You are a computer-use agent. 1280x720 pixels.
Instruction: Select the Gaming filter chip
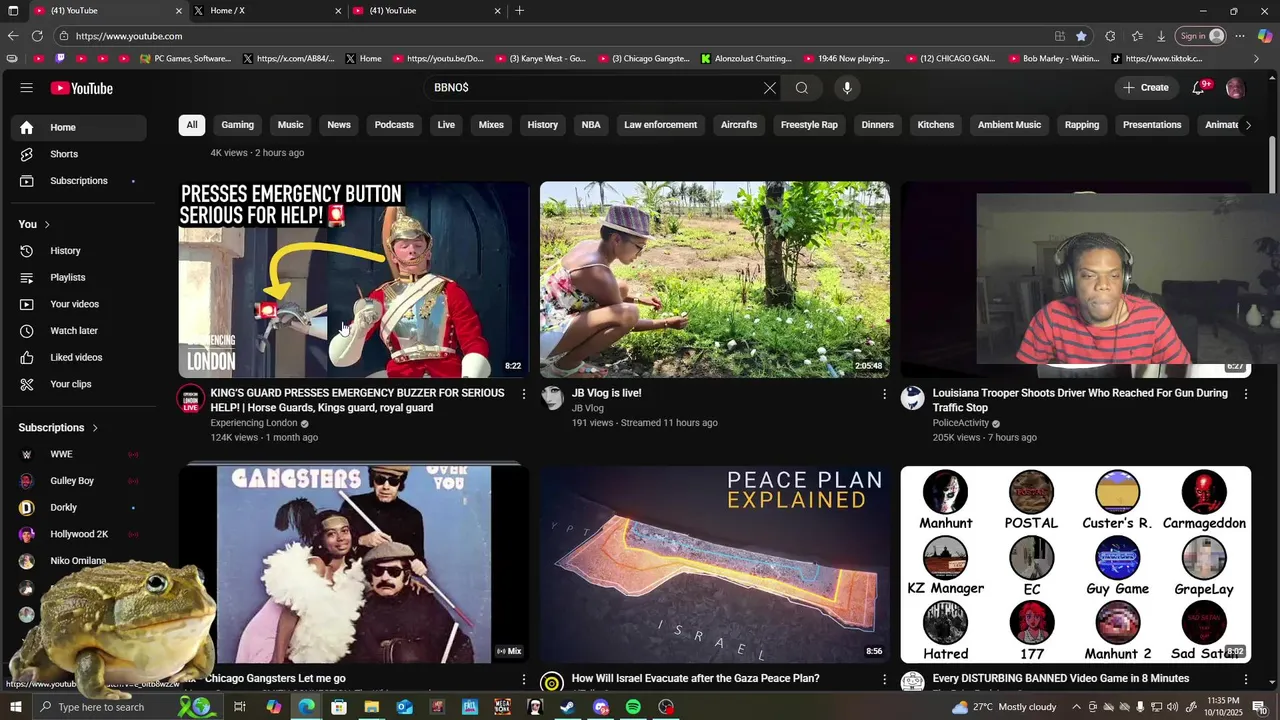click(237, 125)
